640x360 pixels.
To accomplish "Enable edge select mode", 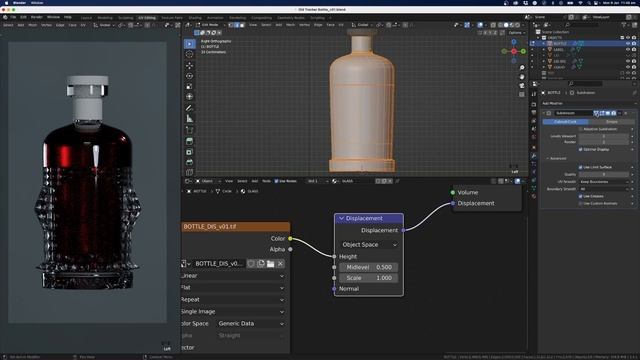I will 237,25.
